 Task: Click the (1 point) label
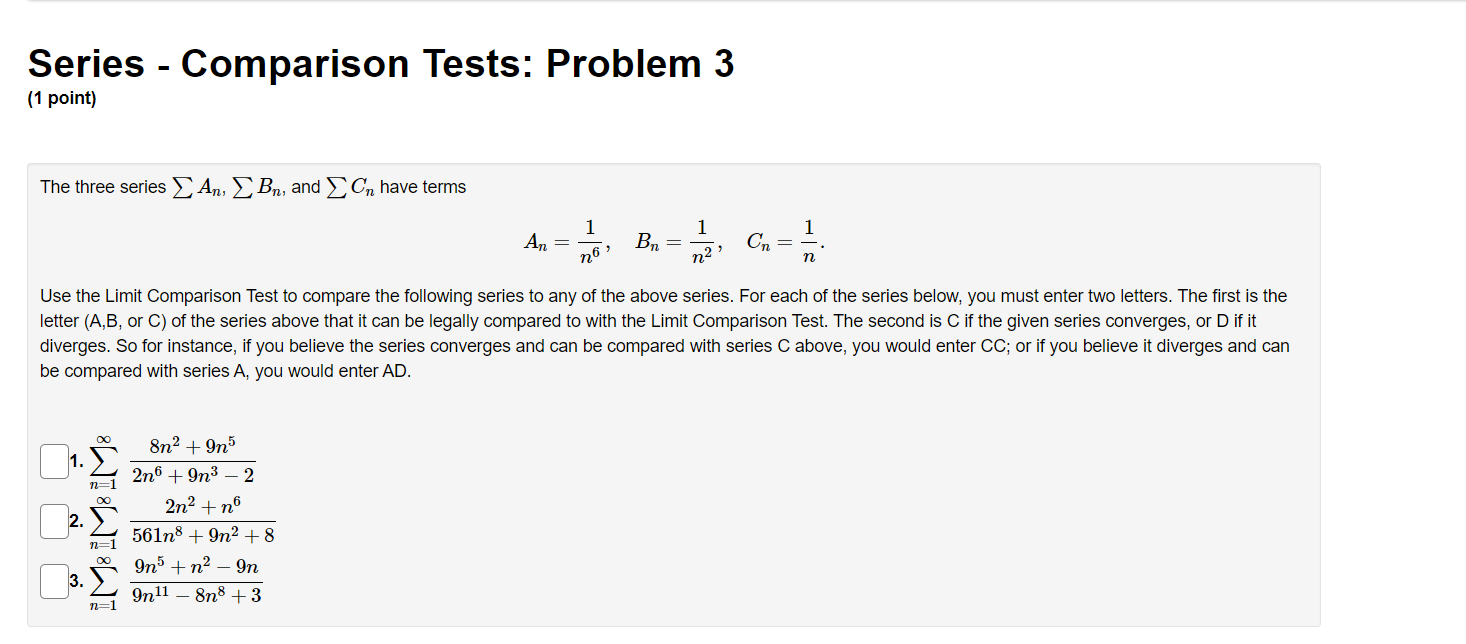[x=61, y=97]
